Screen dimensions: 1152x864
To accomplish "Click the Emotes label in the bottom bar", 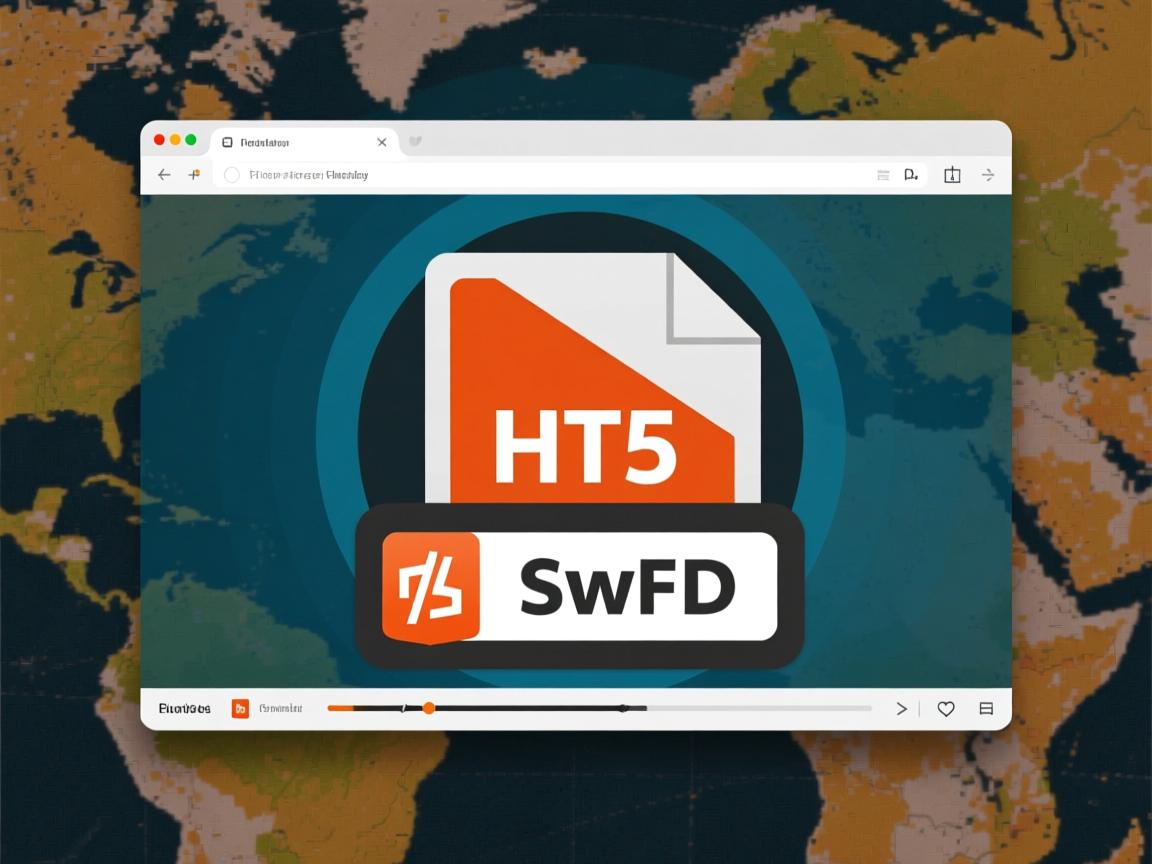I will tap(185, 708).
